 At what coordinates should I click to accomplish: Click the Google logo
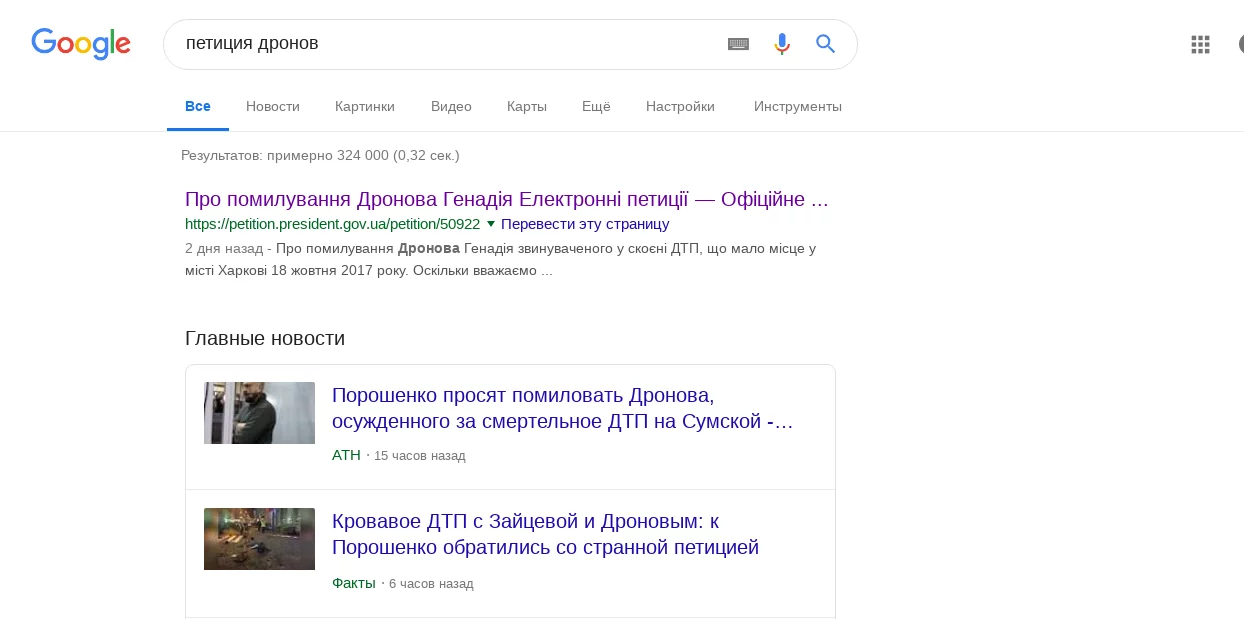point(81,44)
